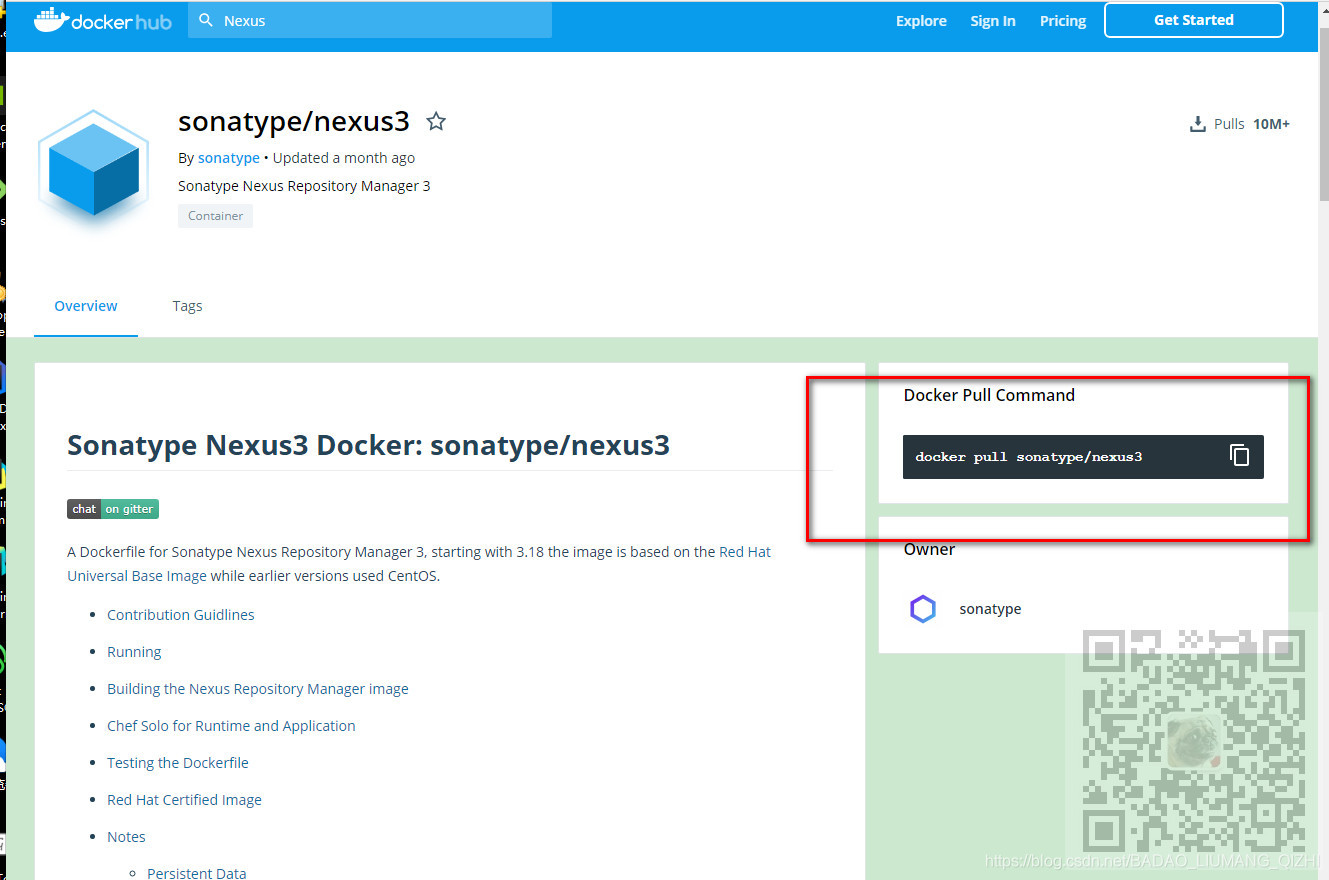Click Sonatype Nexus Repository Manager 3 description

[304, 186]
